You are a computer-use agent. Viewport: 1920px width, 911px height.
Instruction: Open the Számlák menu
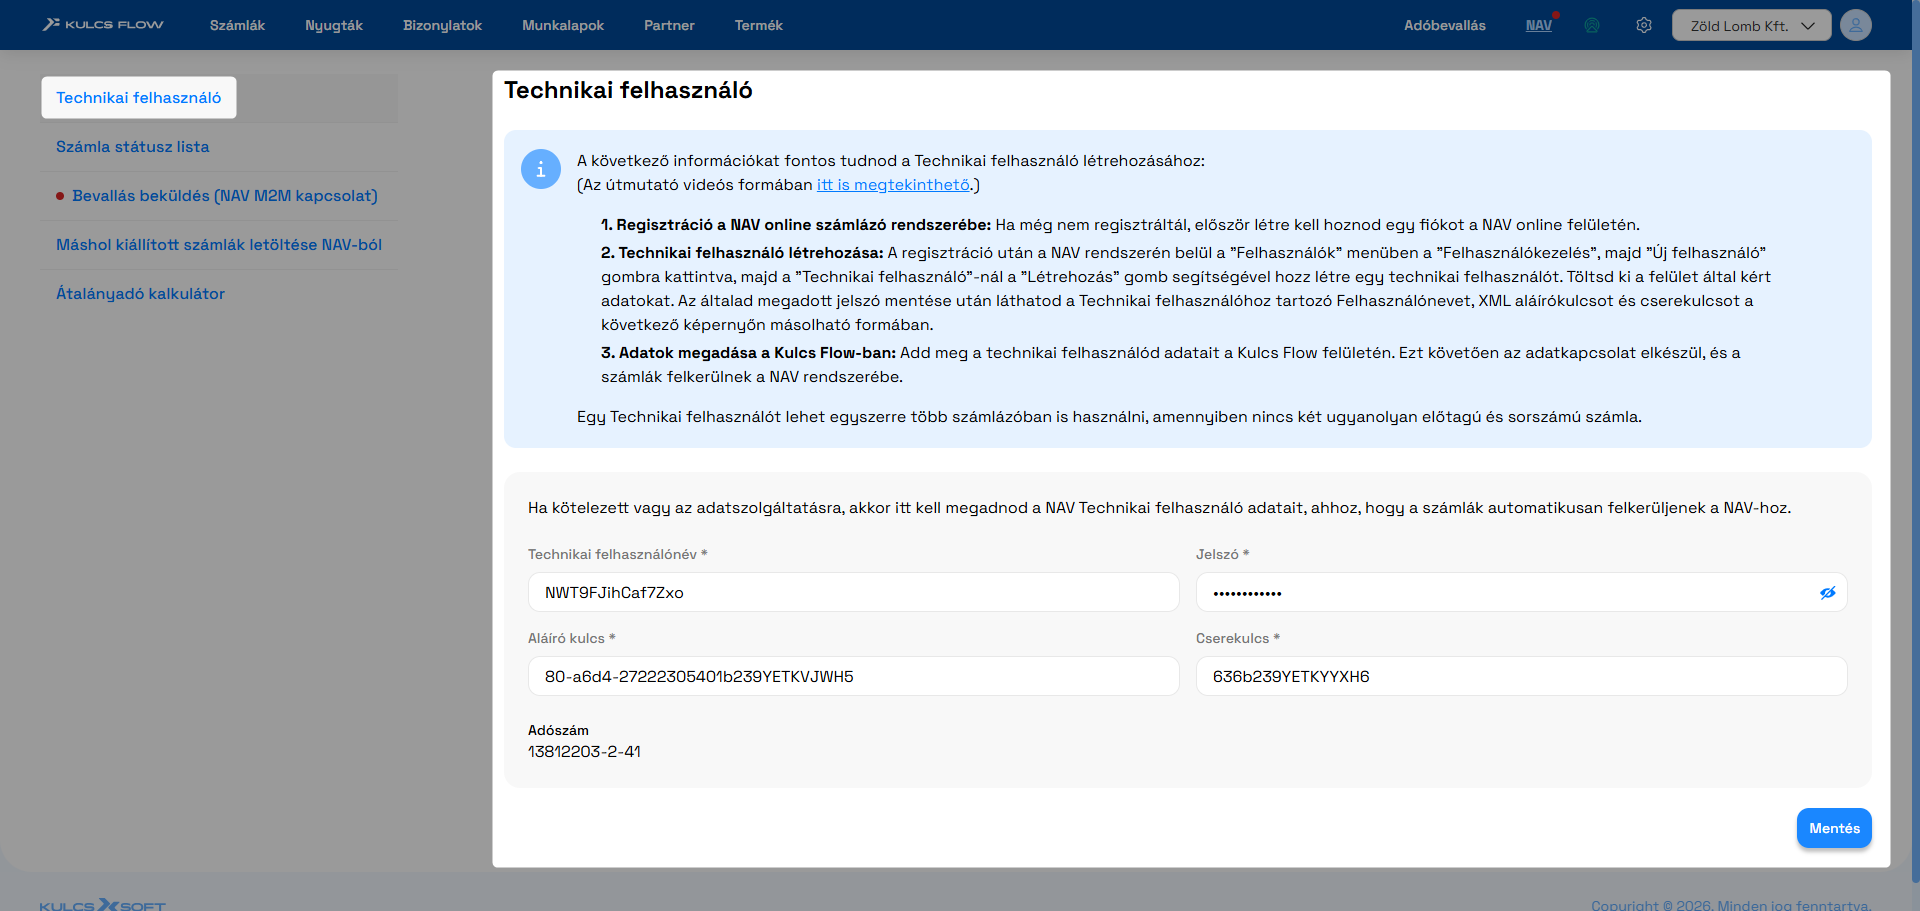(237, 25)
